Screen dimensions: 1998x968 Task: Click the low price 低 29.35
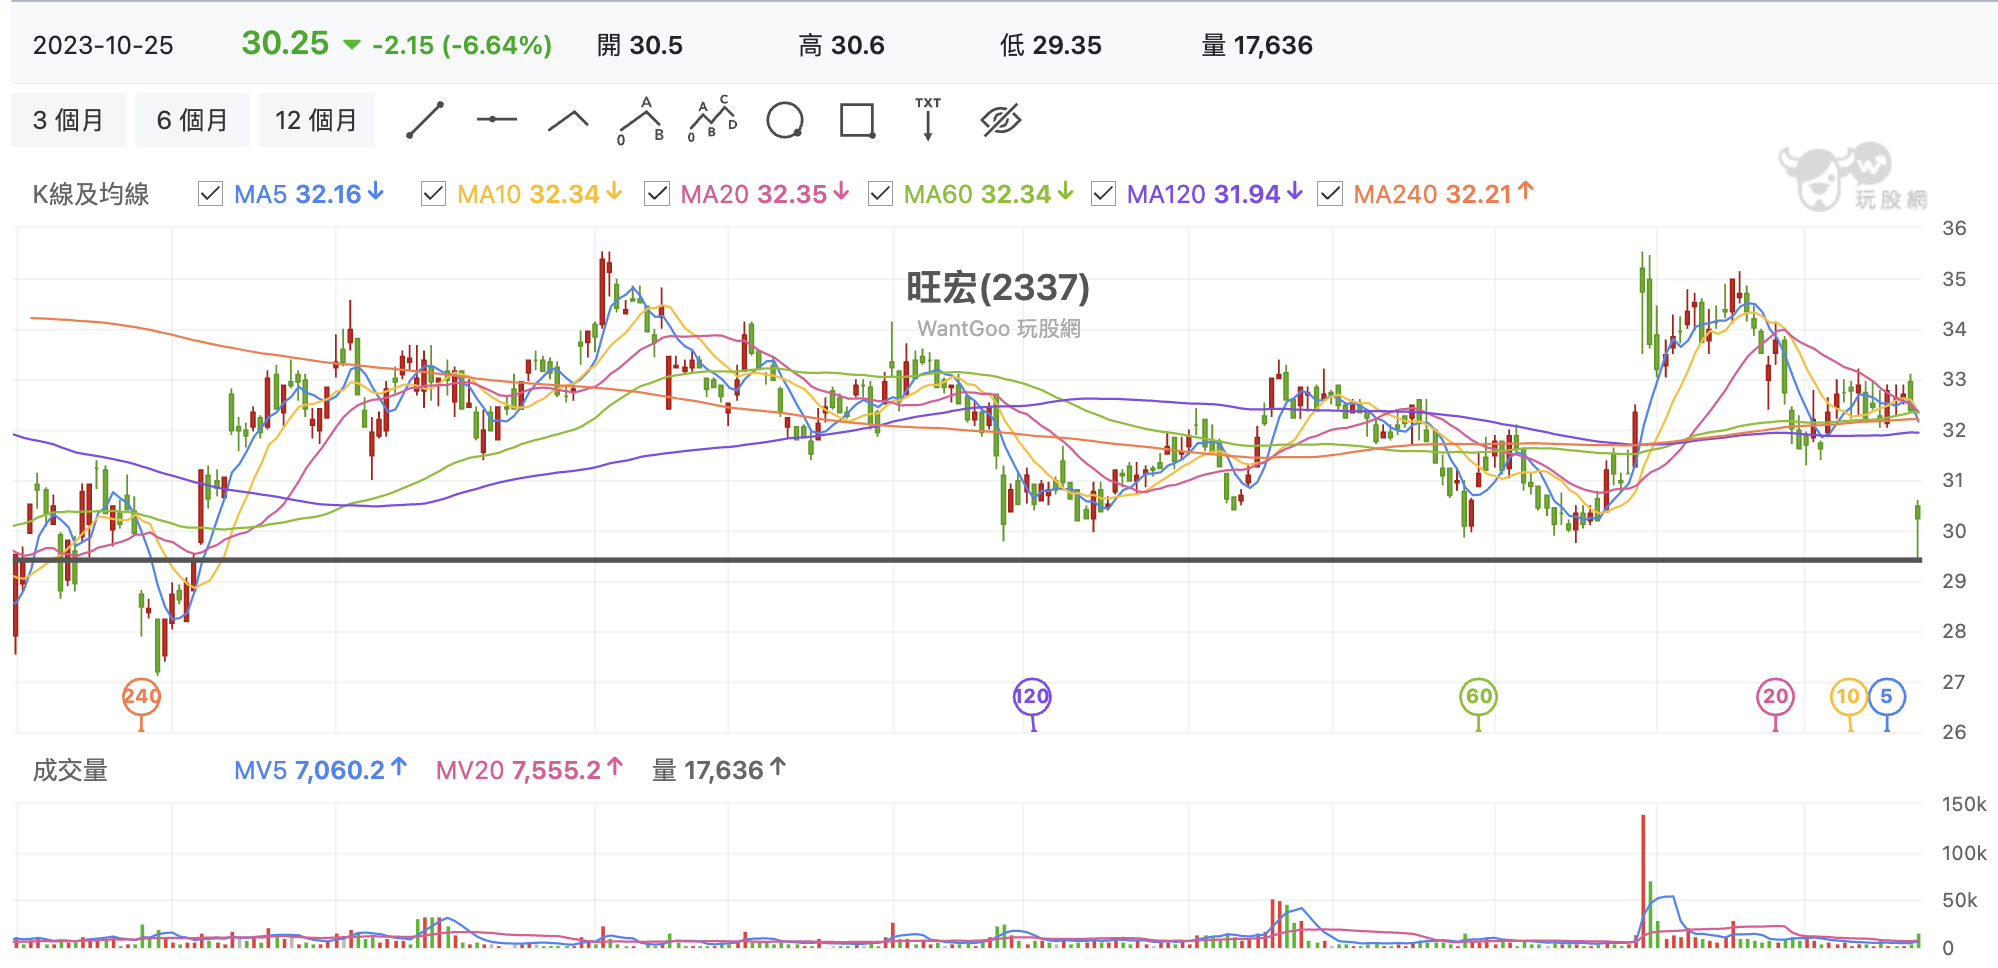1051,46
